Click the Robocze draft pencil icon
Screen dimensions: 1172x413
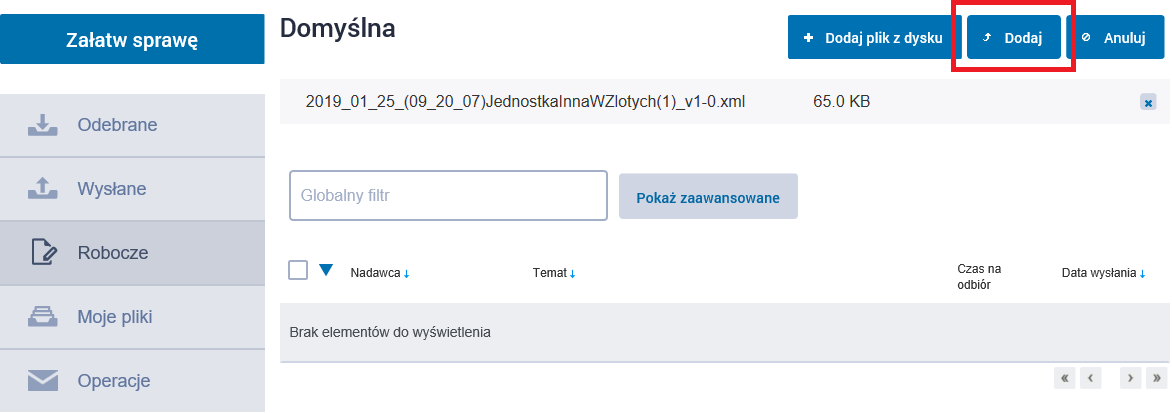(41, 253)
